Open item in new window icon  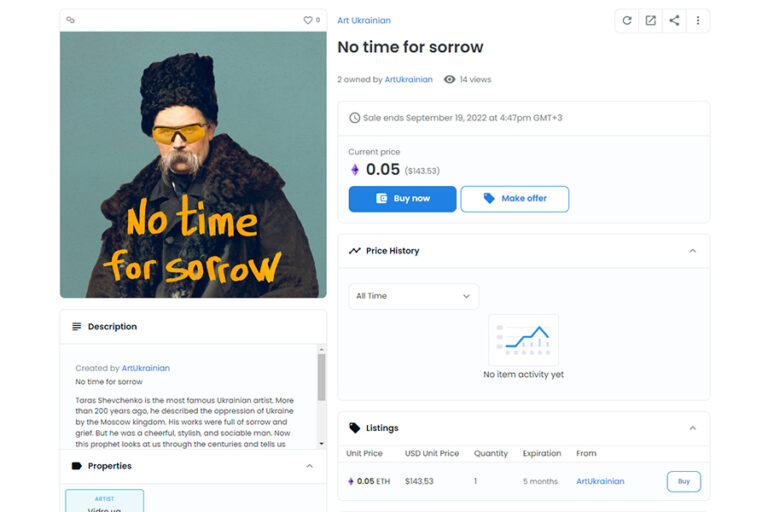pyautogui.click(x=650, y=21)
